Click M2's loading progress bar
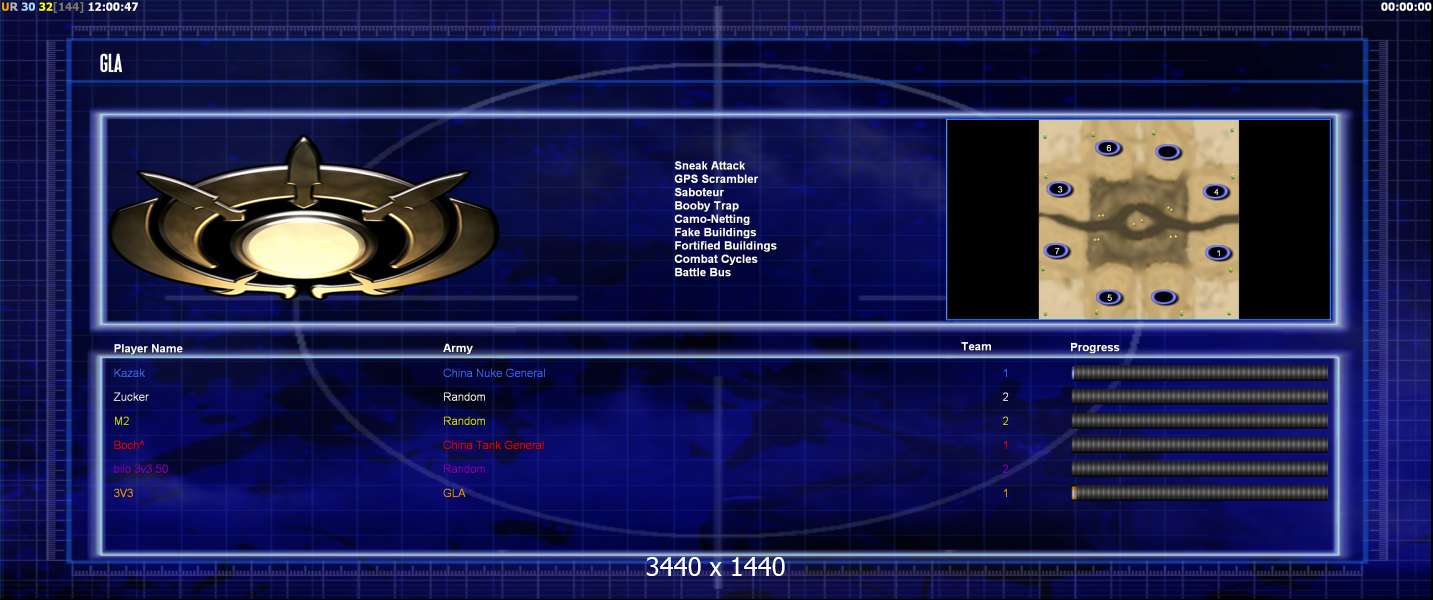The width and height of the screenshot is (1433, 600). 1200,421
